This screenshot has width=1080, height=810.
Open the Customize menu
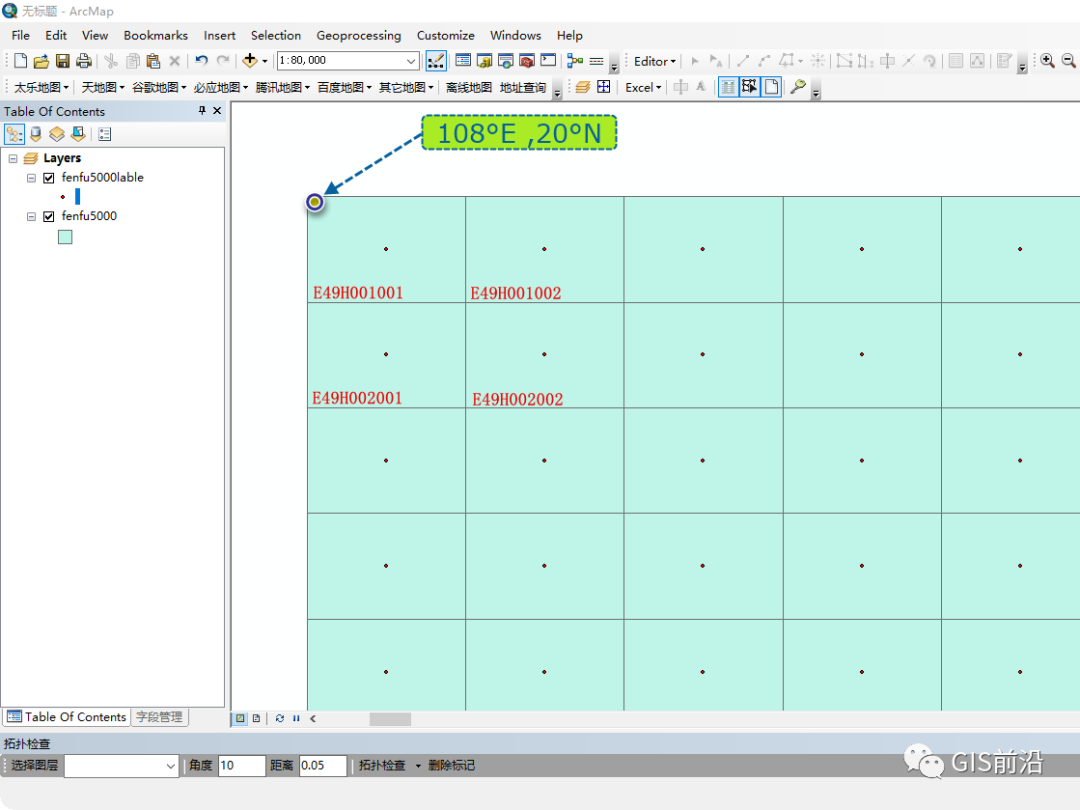click(445, 35)
